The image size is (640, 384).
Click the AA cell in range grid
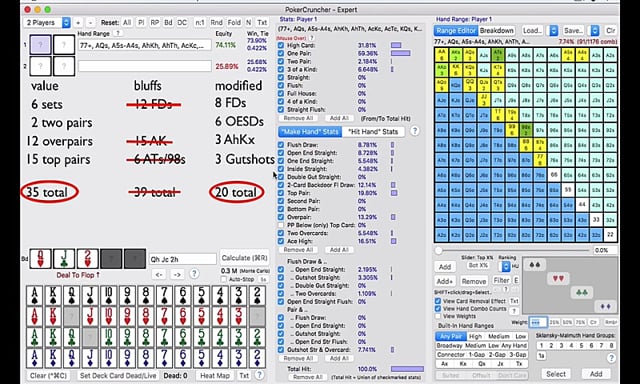pos(441,55)
